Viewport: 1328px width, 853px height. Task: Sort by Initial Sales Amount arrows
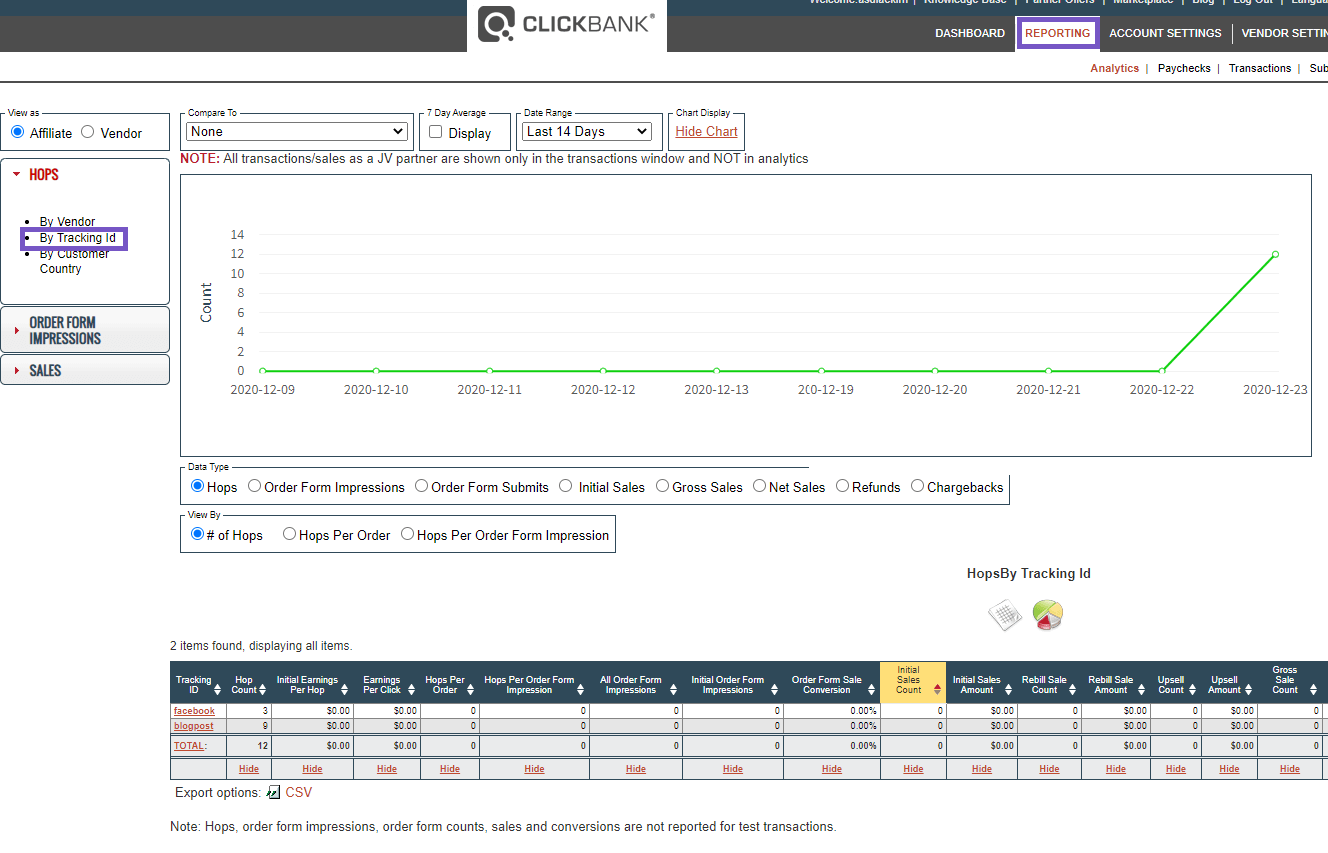tap(1009, 689)
